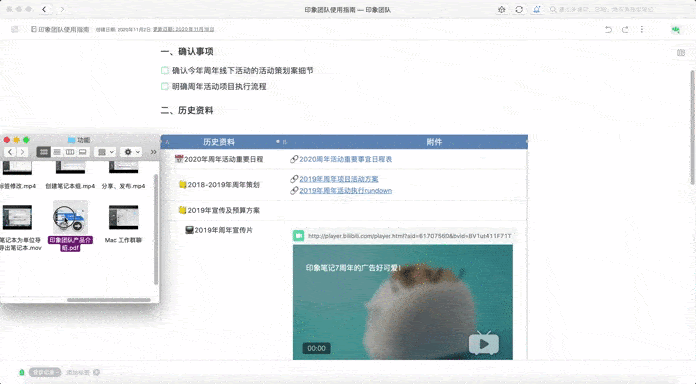Click the green notebook icon in bottom bar
The height and width of the screenshot is (384, 696).
point(22,372)
